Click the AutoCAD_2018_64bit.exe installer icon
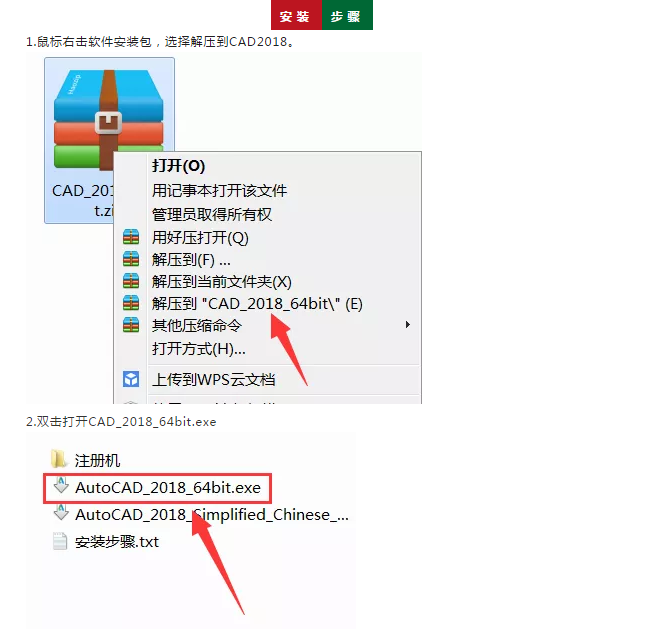 click(x=61, y=486)
